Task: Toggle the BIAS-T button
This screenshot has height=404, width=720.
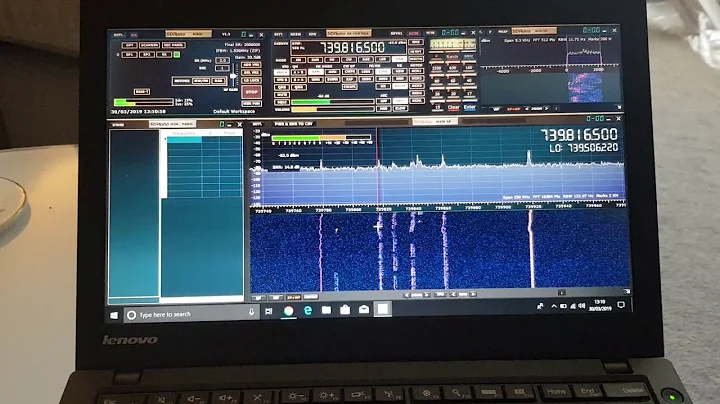Action: [142, 92]
